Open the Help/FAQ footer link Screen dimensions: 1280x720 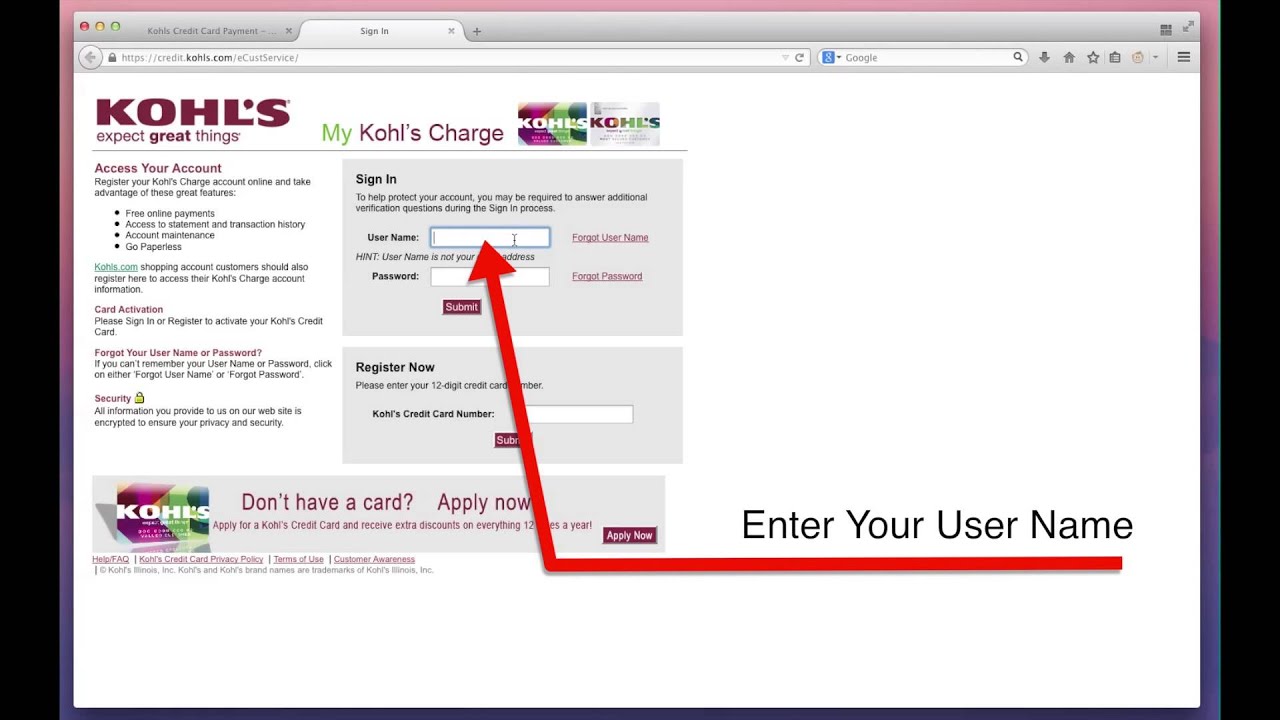[111, 560]
